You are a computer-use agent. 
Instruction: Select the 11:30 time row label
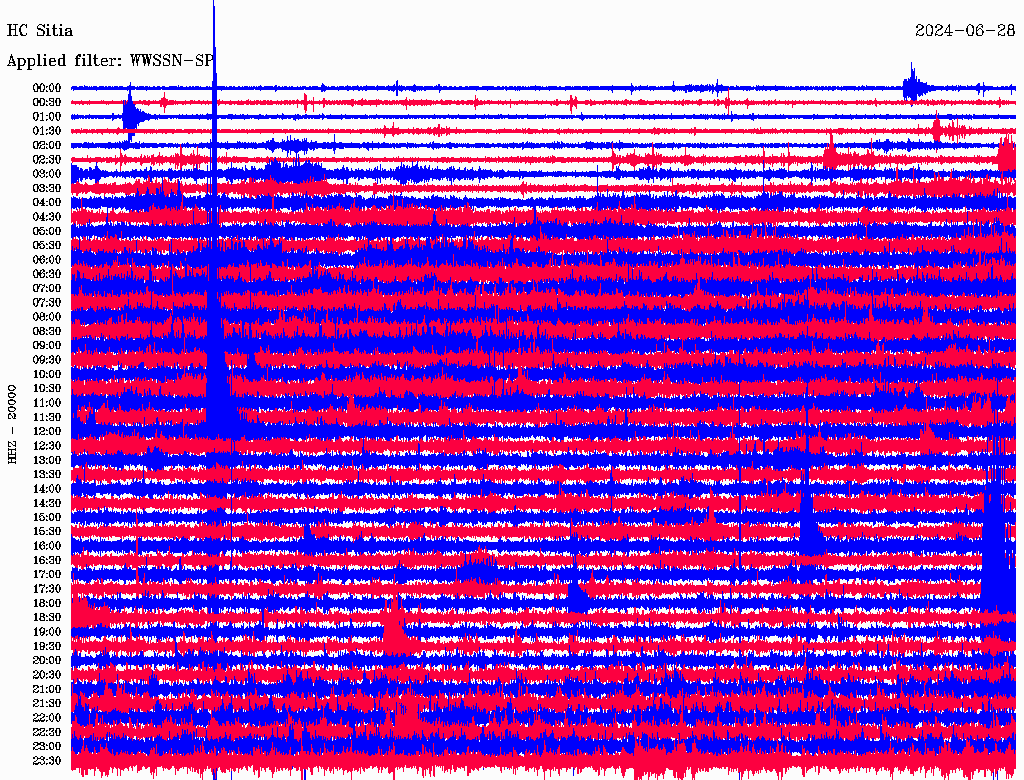pos(47,417)
